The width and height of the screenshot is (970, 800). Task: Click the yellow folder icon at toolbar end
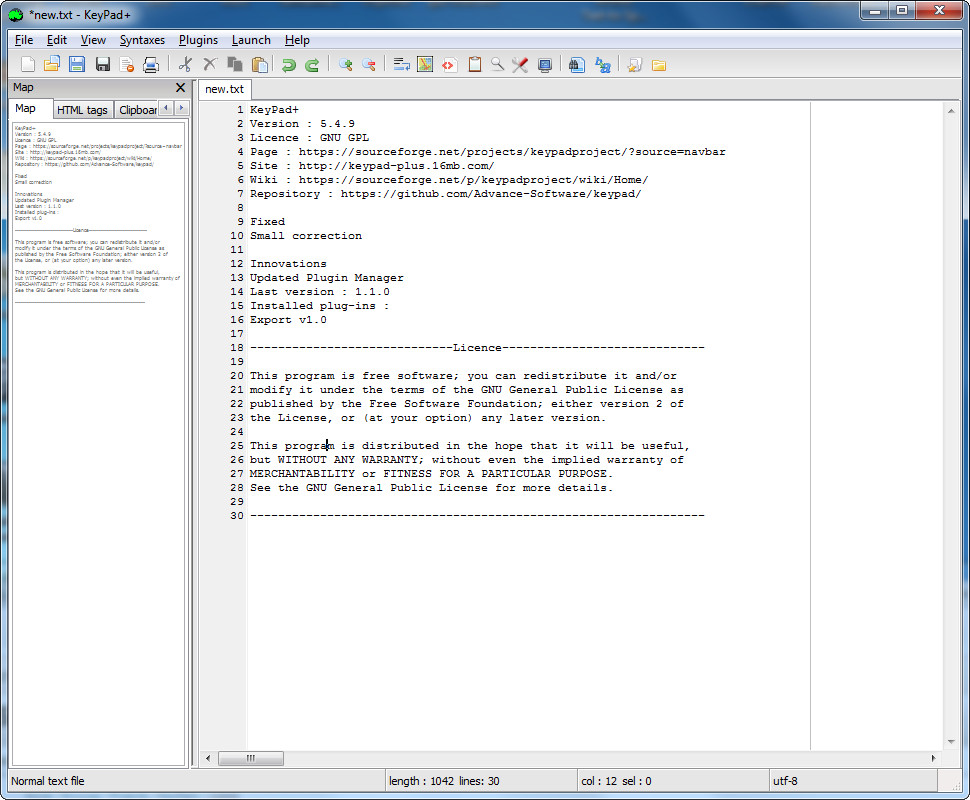[x=659, y=64]
